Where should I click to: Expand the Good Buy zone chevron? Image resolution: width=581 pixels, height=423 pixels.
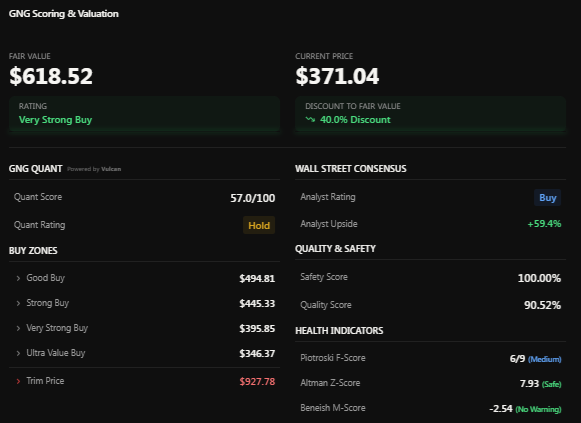[x=18, y=278]
